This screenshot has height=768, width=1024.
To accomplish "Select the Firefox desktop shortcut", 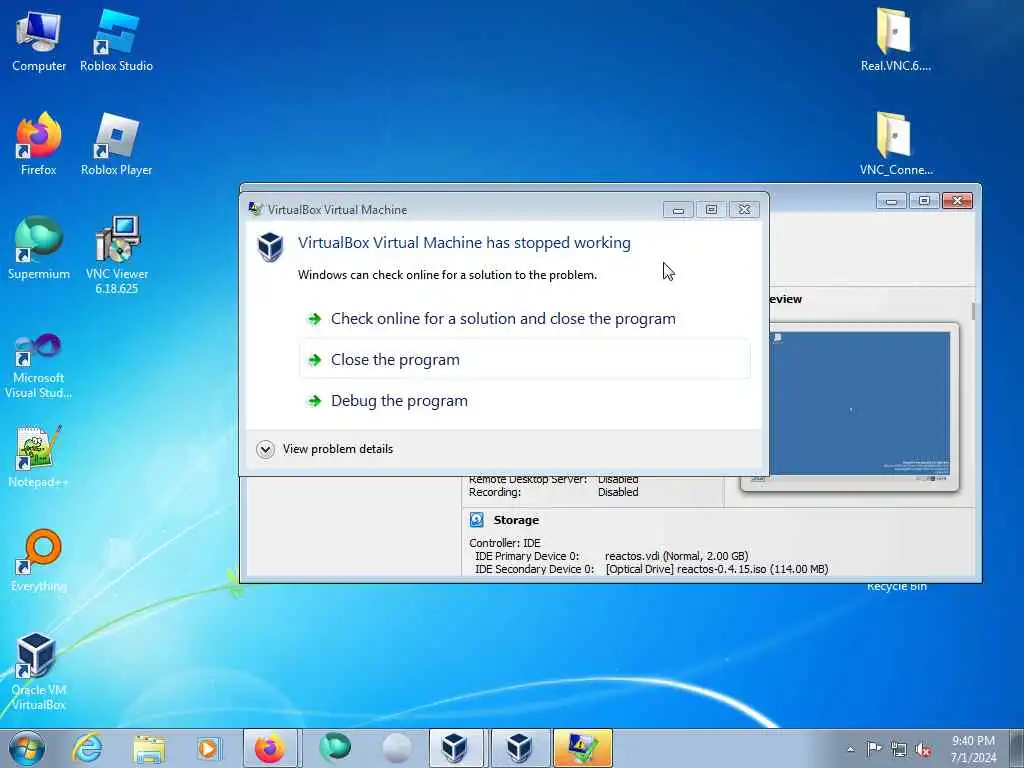I will click(39, 144).
